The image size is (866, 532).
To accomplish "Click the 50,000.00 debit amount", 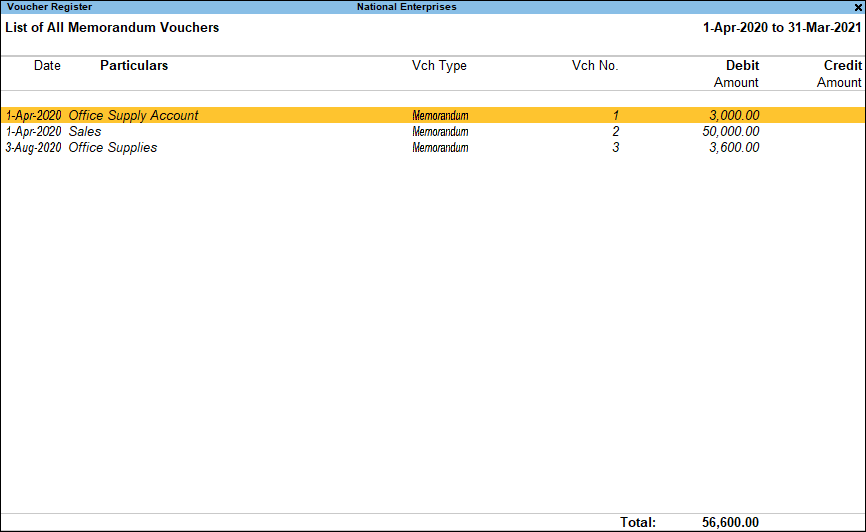I will point(731,131).
